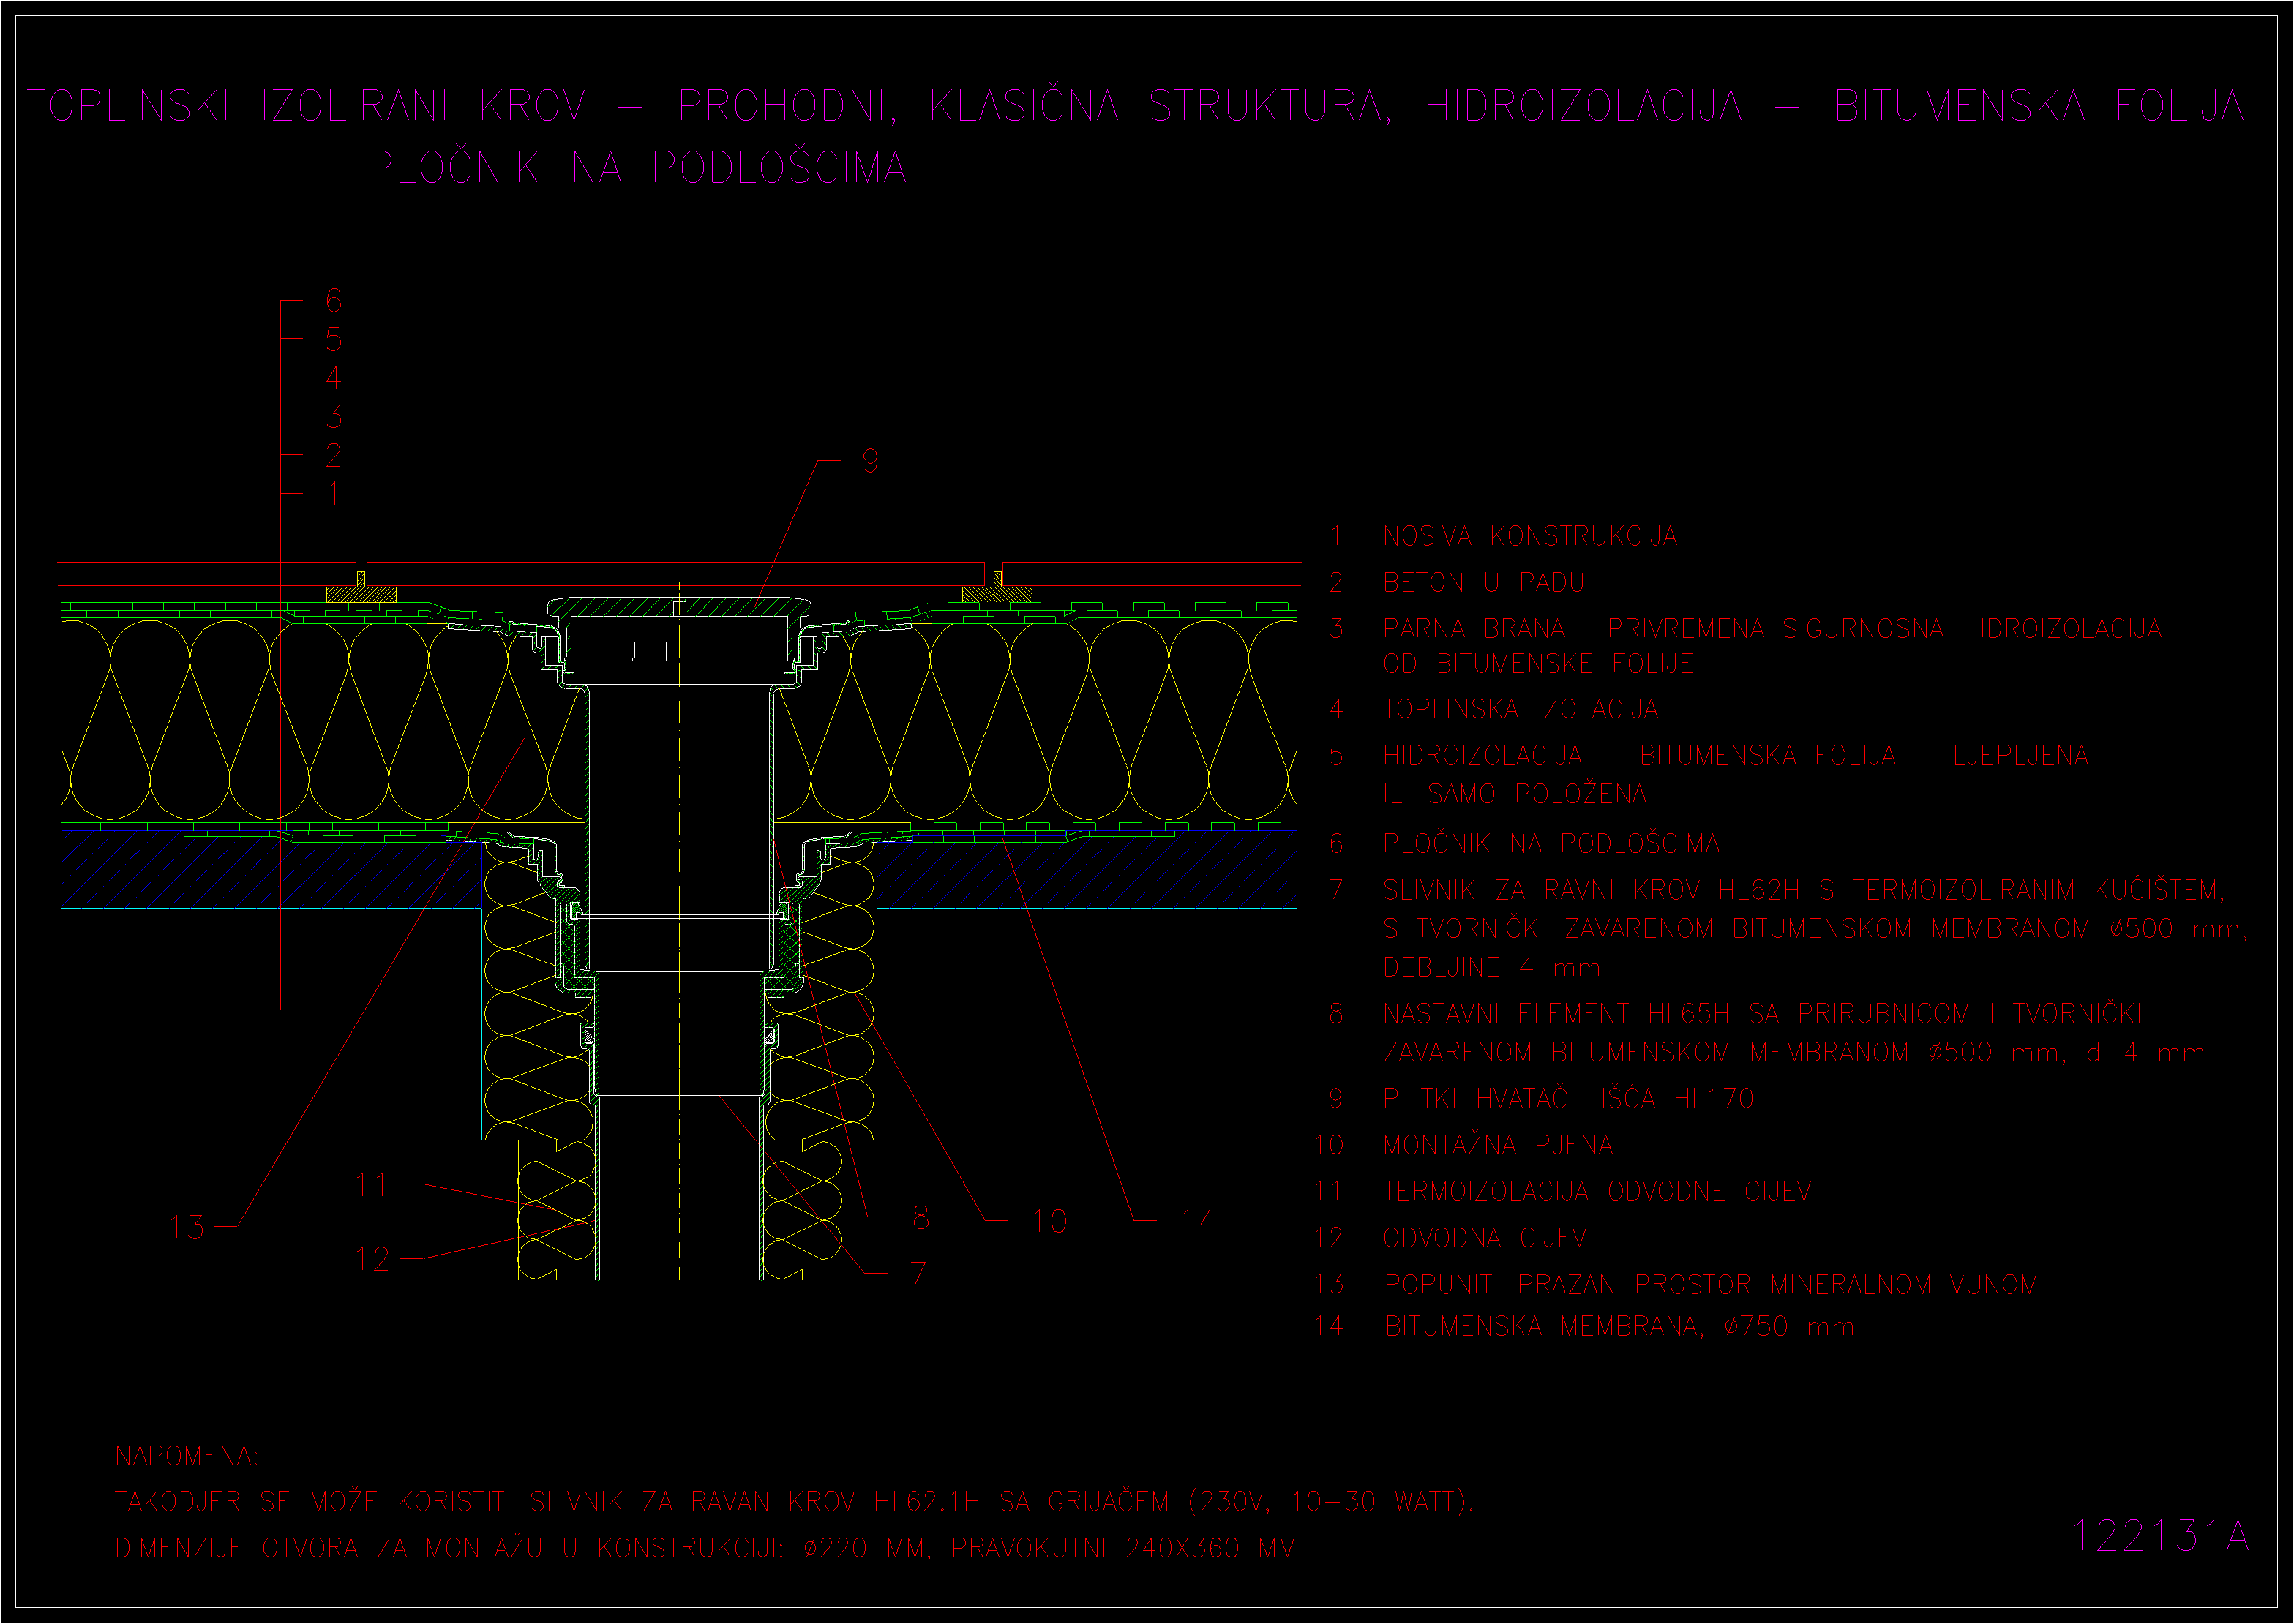Select legend text "TERMOIZOLACIJA ODVODNE CIJEVI"

click(x=1600, y=1191)
